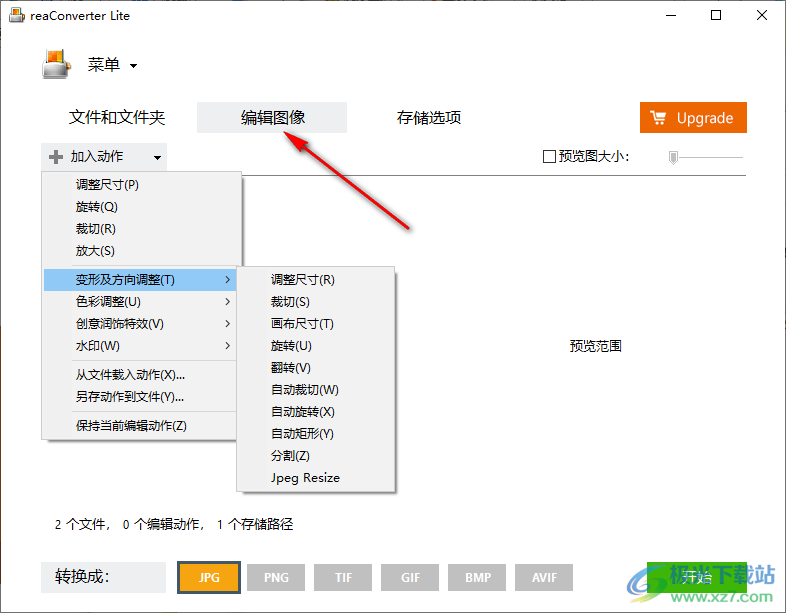Click the reaConverter printer logo icon
Screen dimensions: 786x613
55,64
